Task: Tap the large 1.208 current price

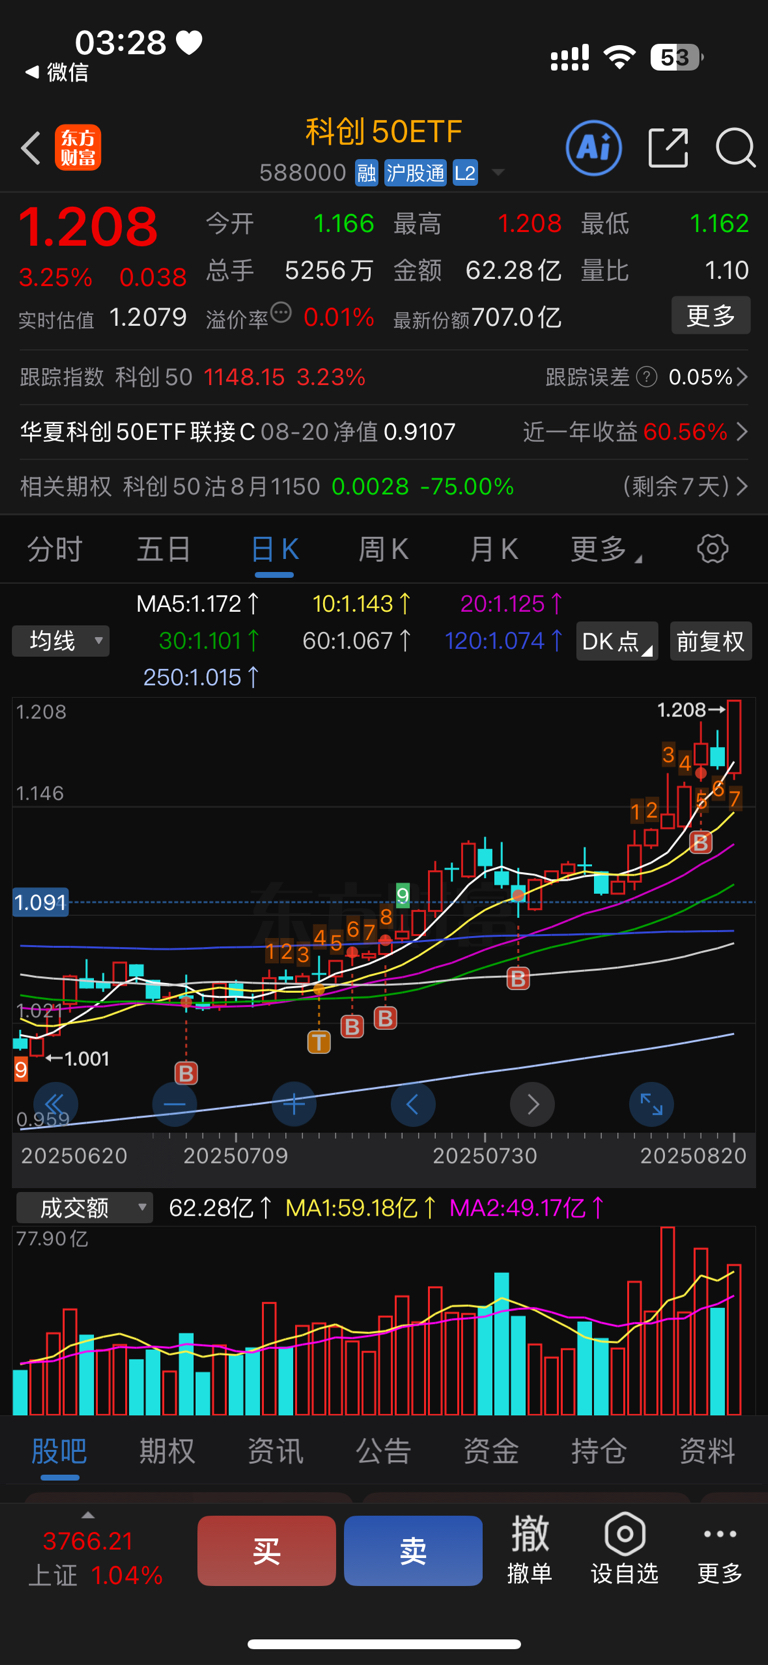Action: [x=88, y=226]
